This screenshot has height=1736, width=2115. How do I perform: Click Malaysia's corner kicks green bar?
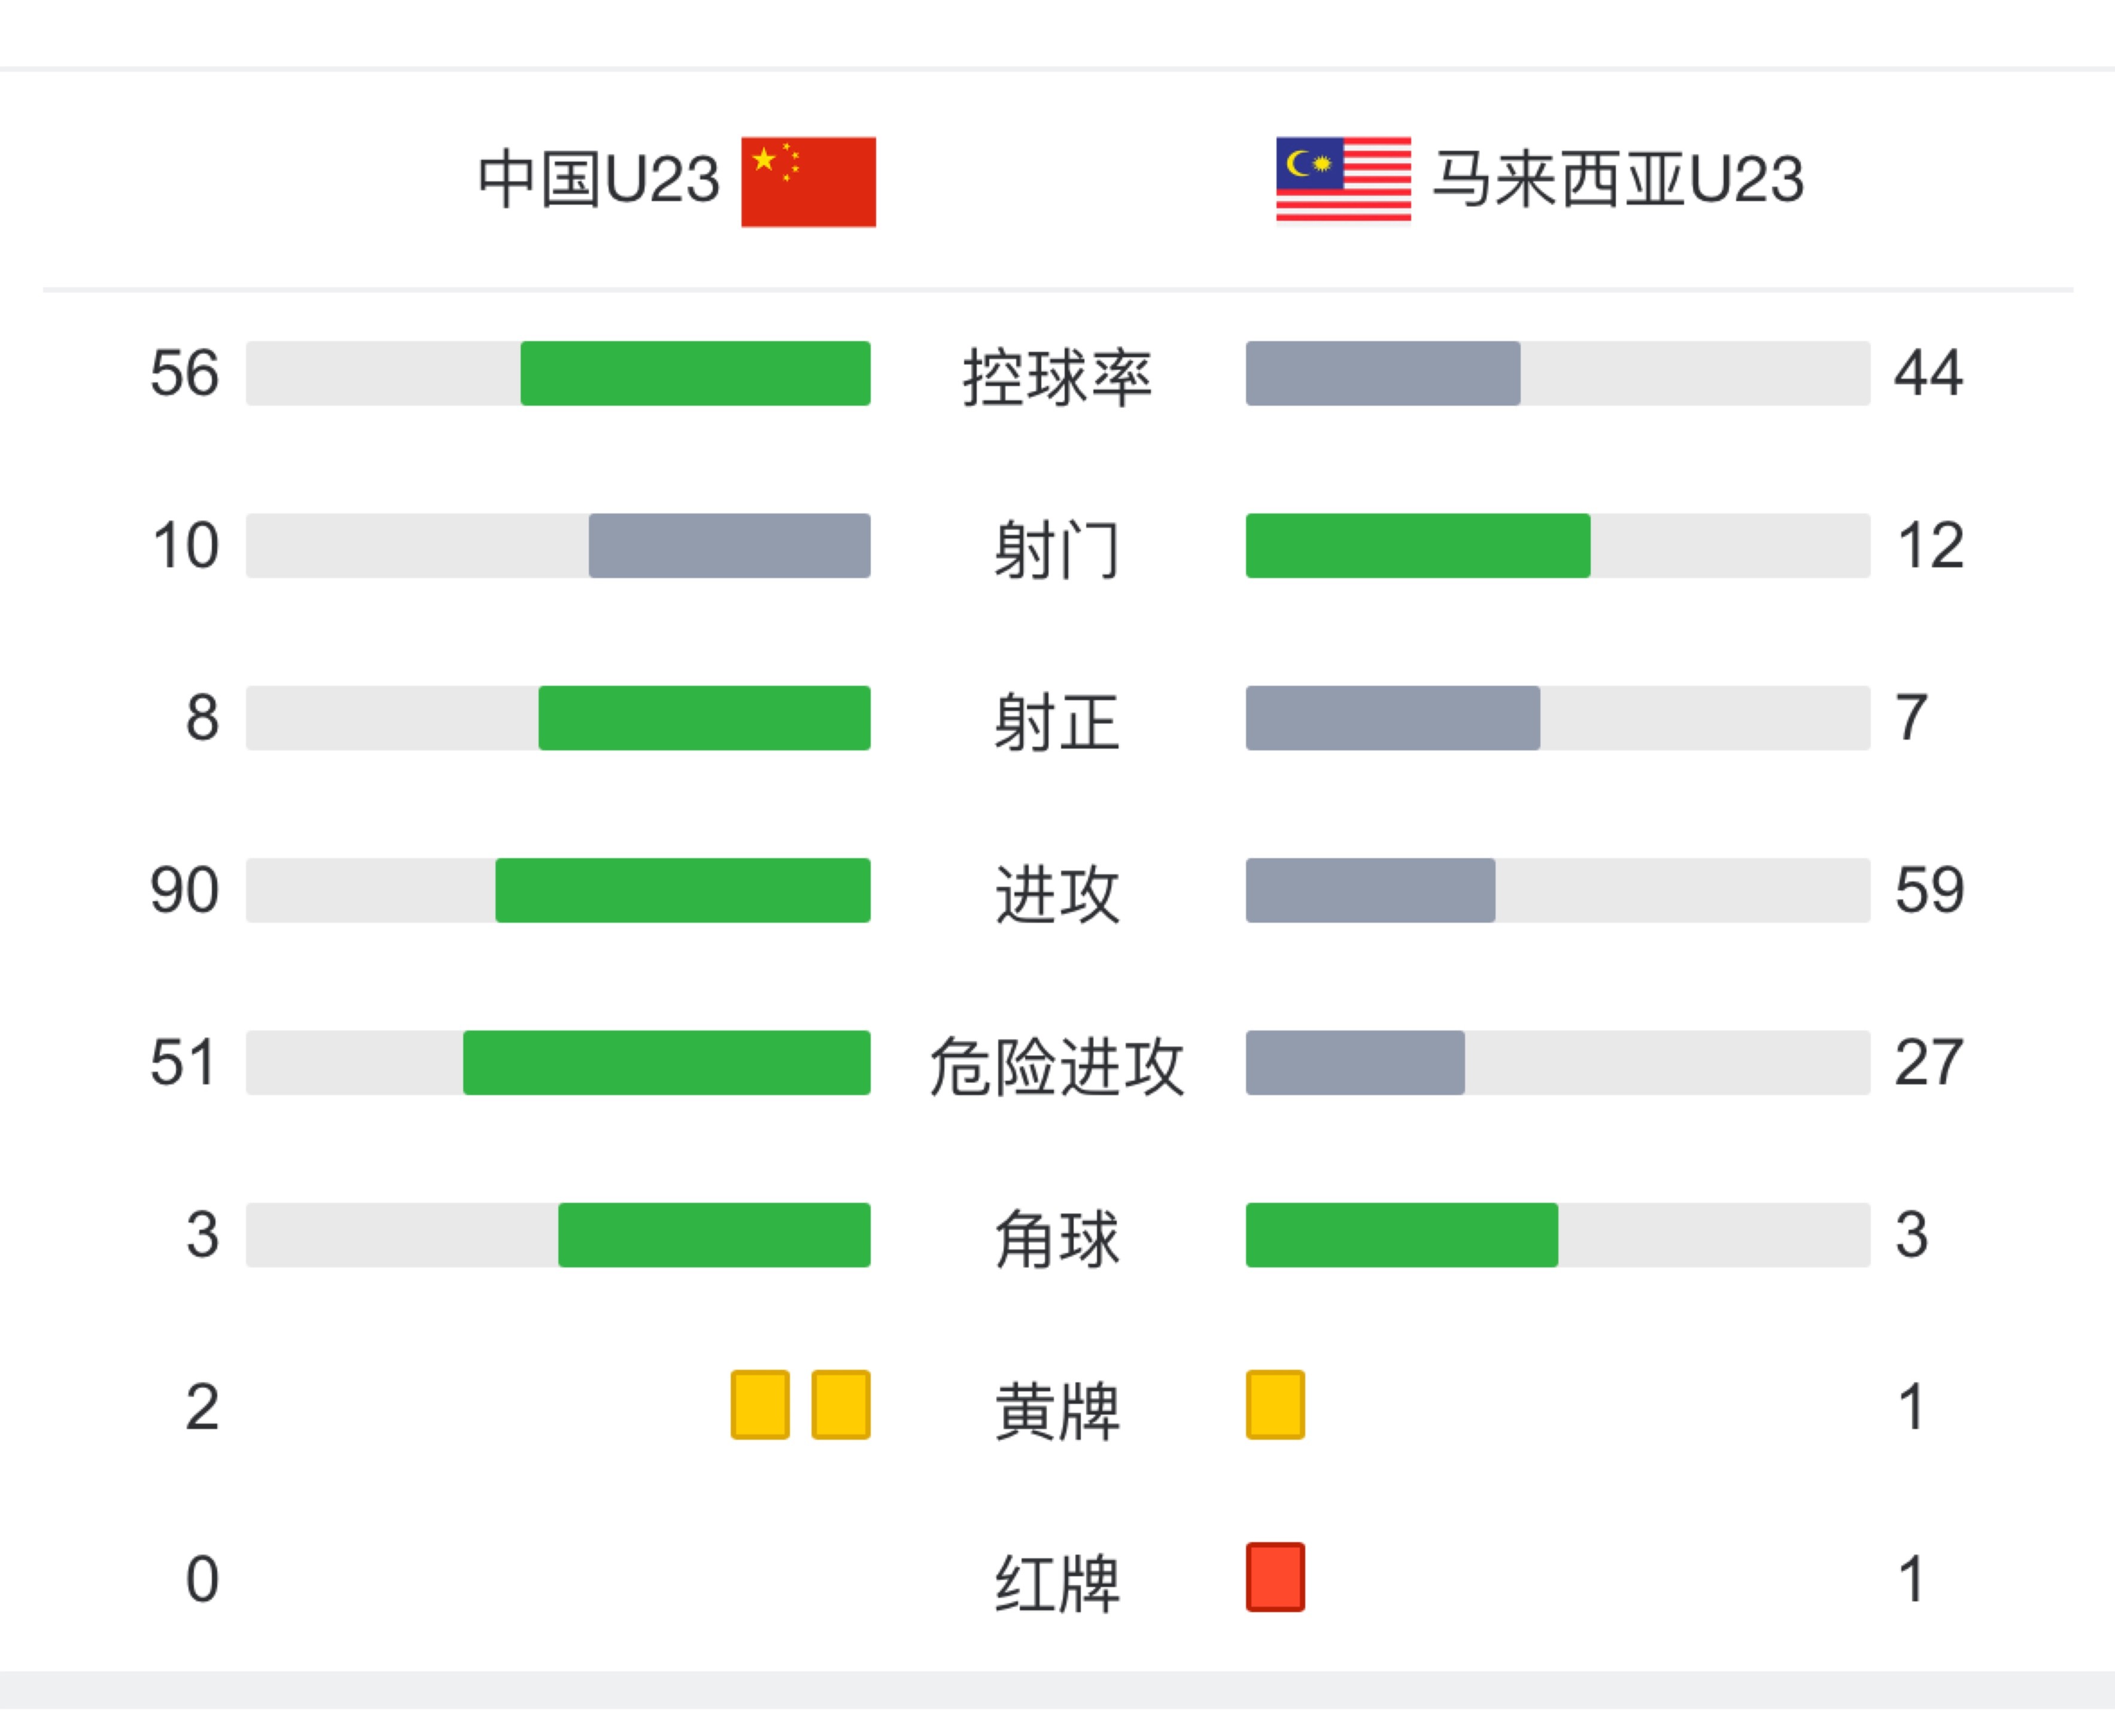coord(1402,1235)
